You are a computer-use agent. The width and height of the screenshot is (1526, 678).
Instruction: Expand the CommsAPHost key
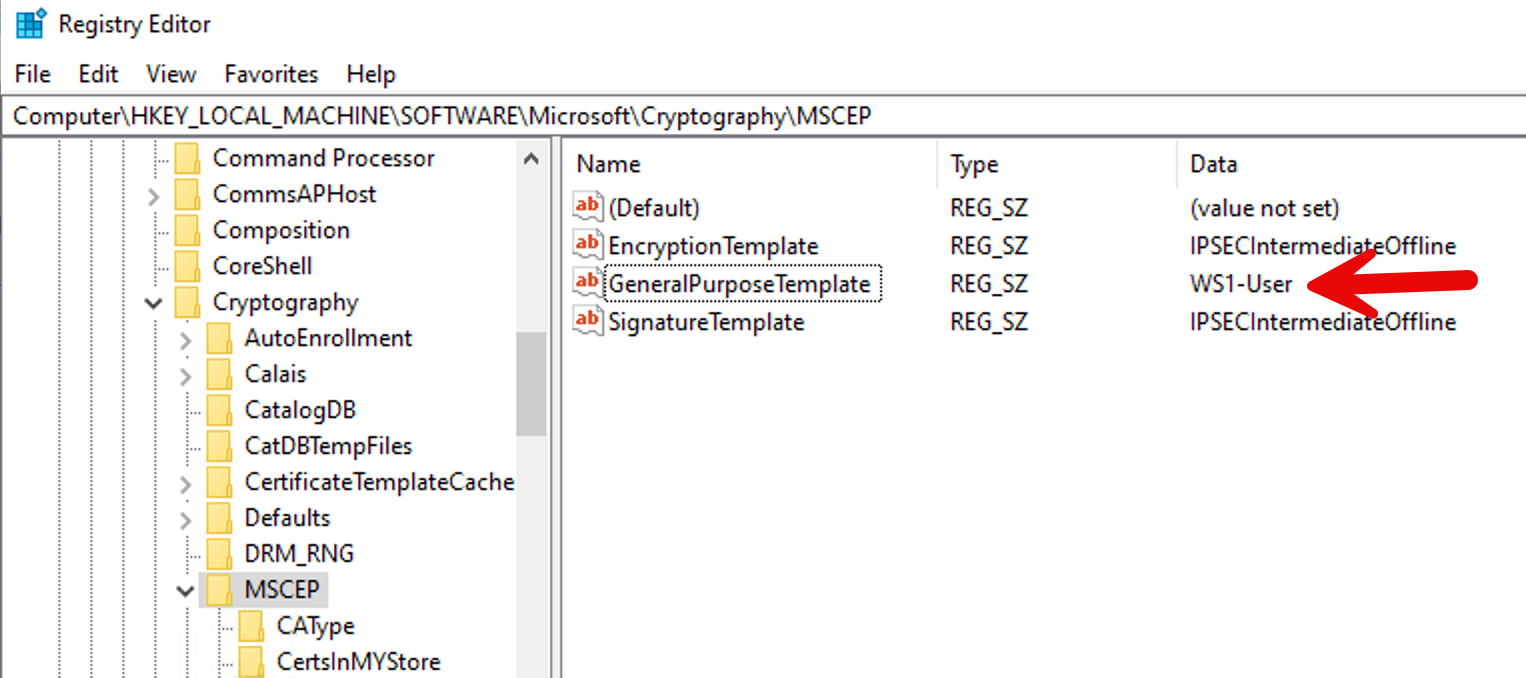click(x=153, y=195)
